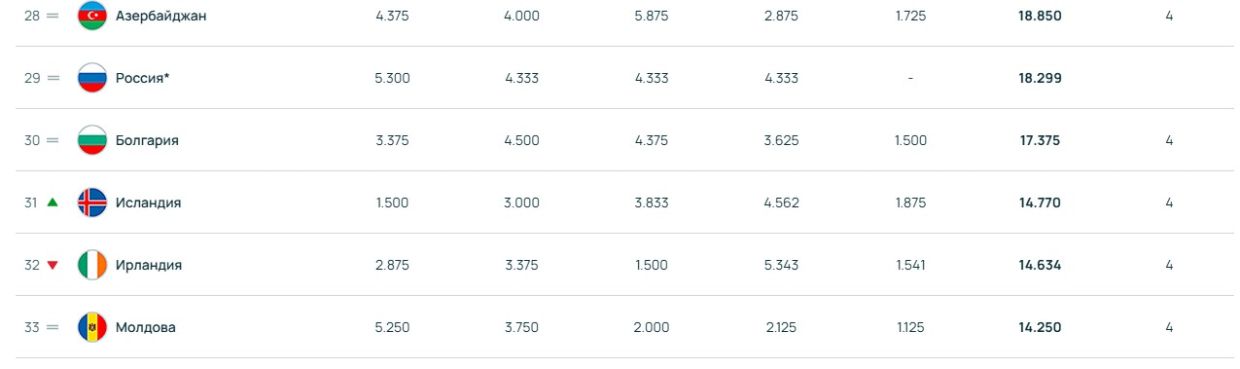Open the Россия* country link
The image size is (1240, 369).
(x=143, y=78)
